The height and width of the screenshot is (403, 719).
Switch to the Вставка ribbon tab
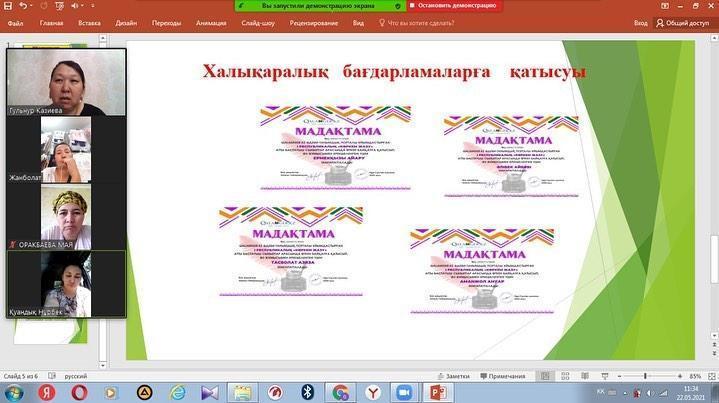pos(89,22)
